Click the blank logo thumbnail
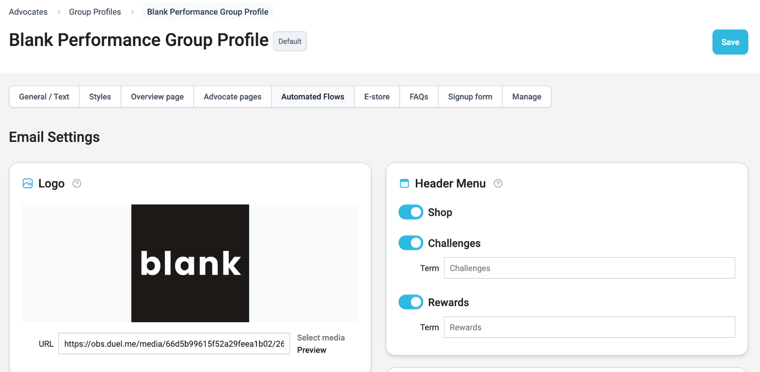The height and width of the screenshot is (372, 760). pos(190,263)
